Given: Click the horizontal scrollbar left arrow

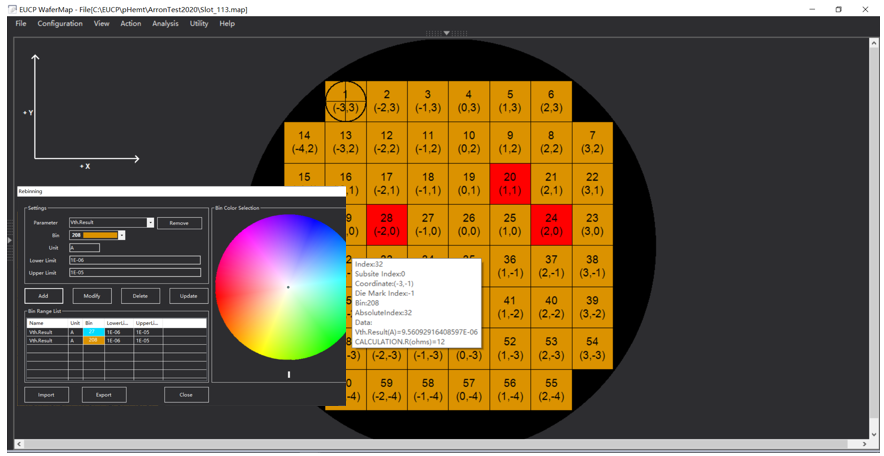Looking at the screenshot, I should click(18, 444).
